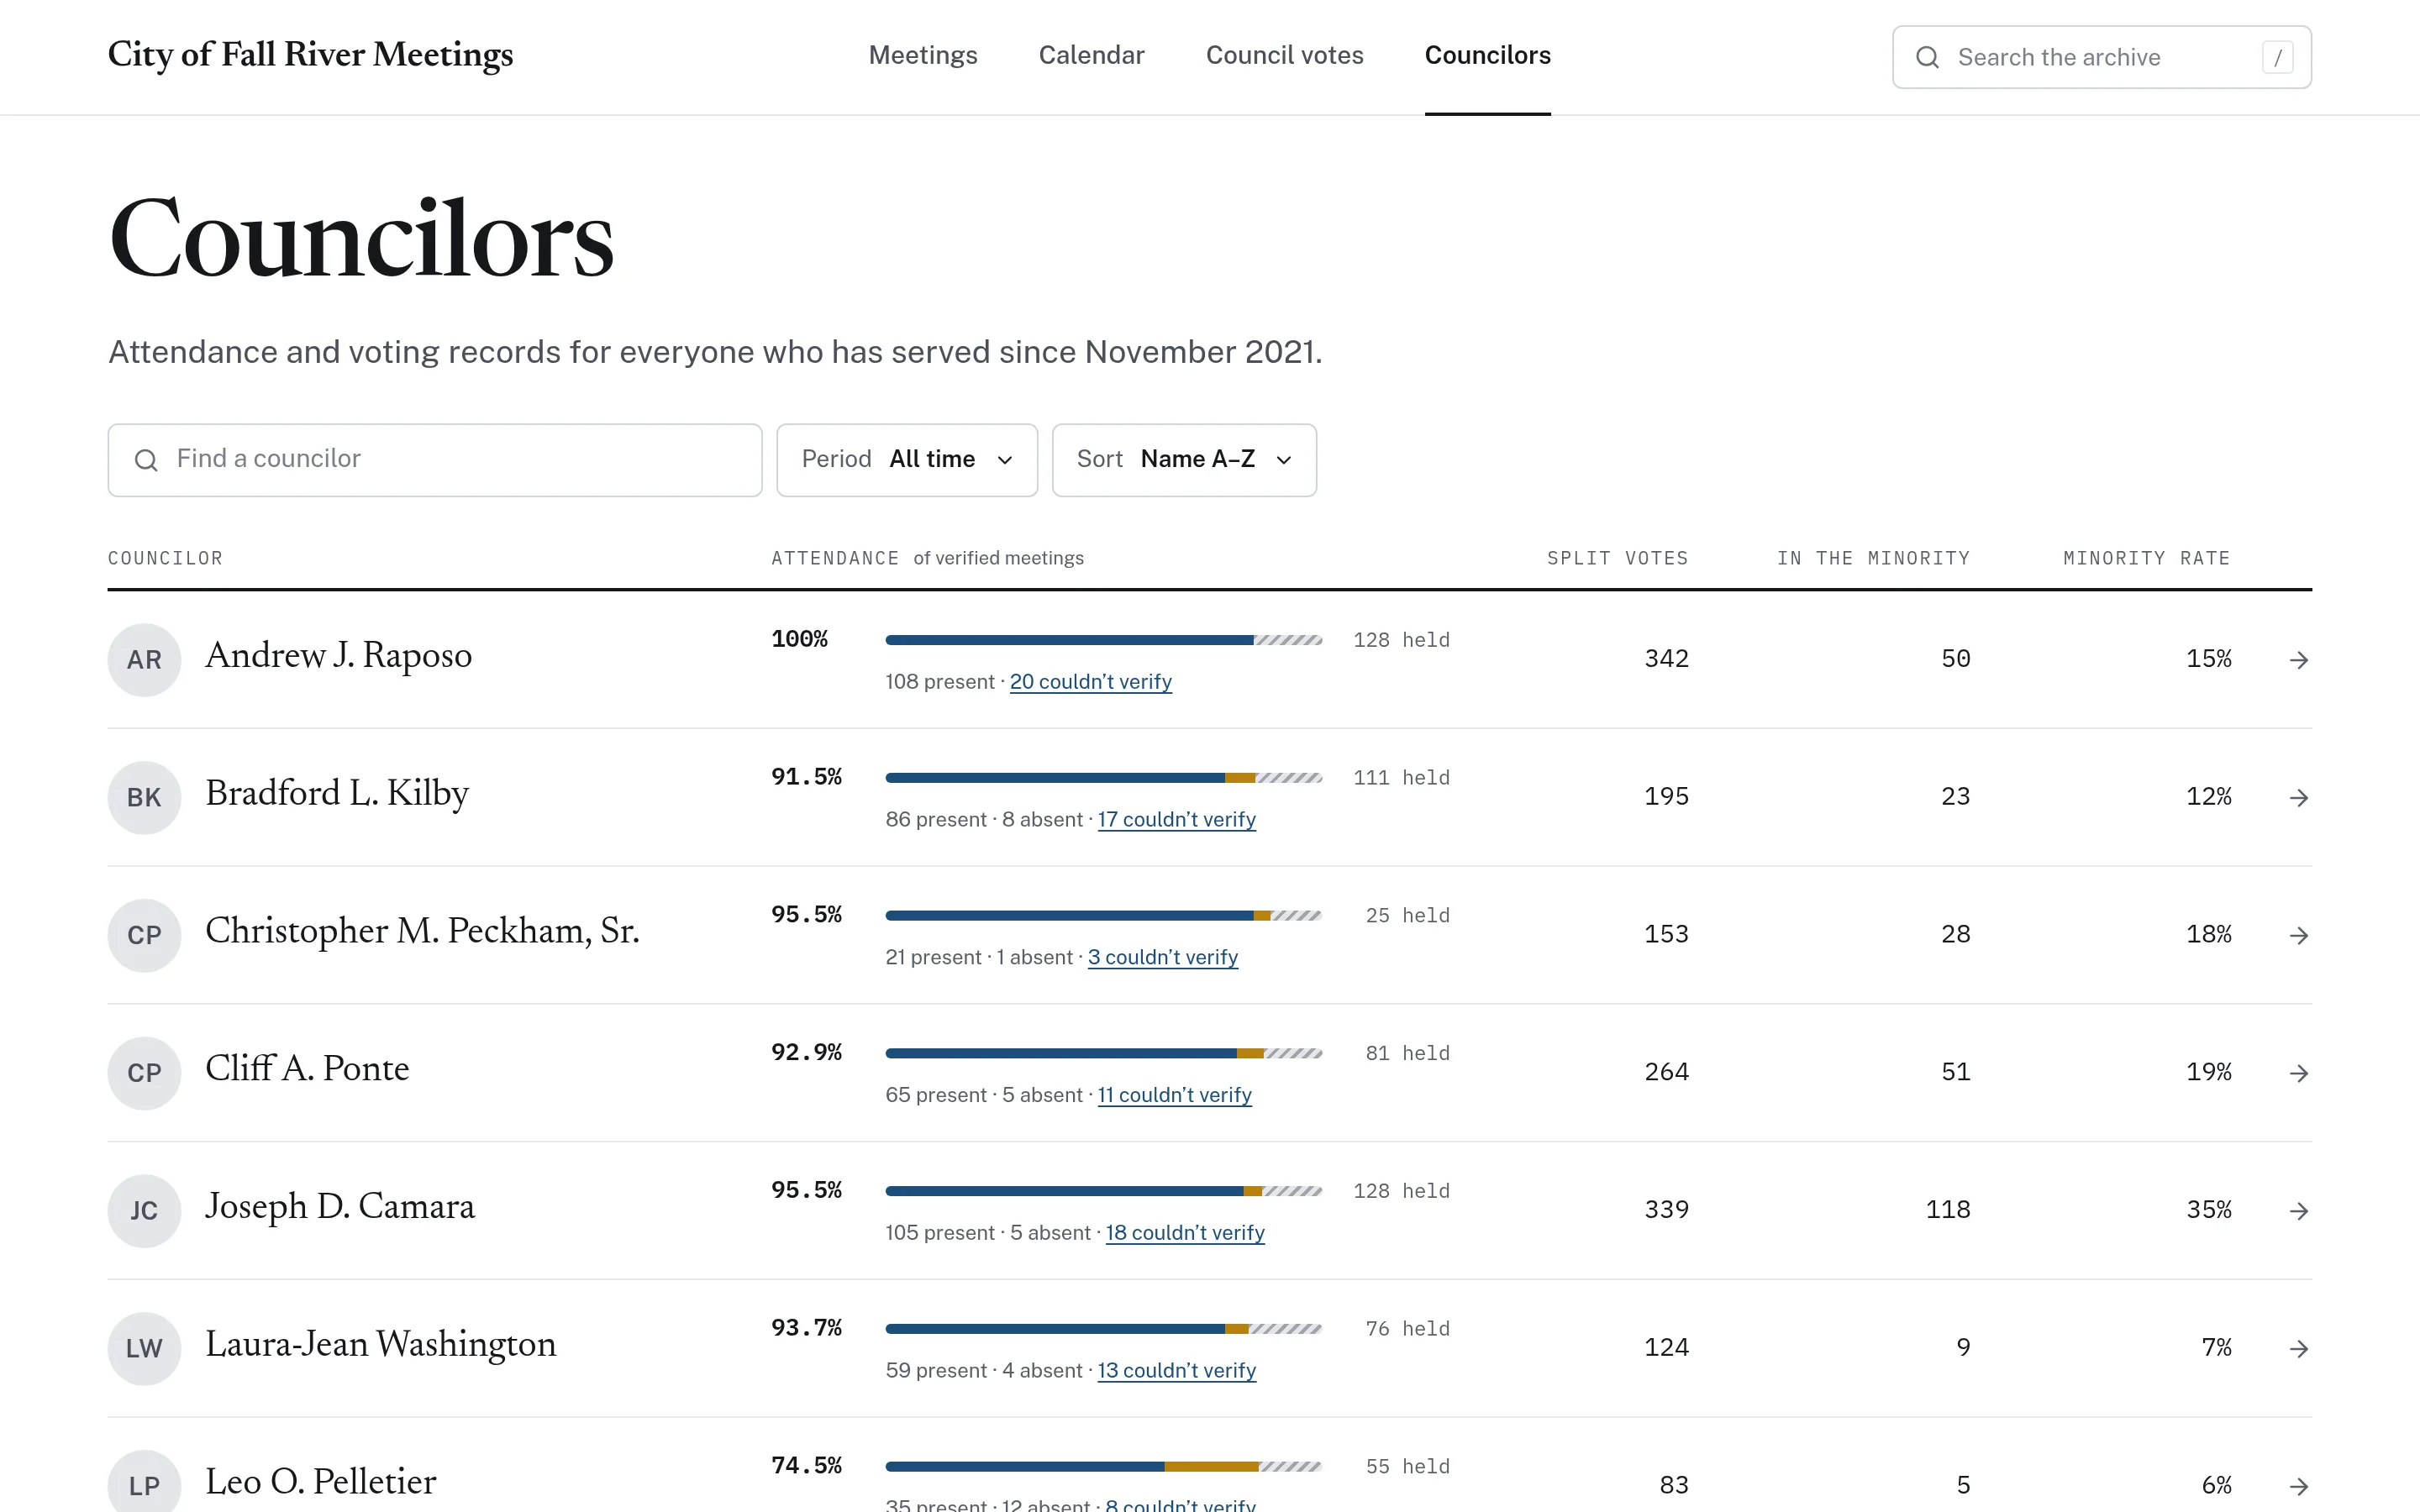
Task: Click the LW avatar circle
Action: pyautogui.click(x=144, y=1348)
